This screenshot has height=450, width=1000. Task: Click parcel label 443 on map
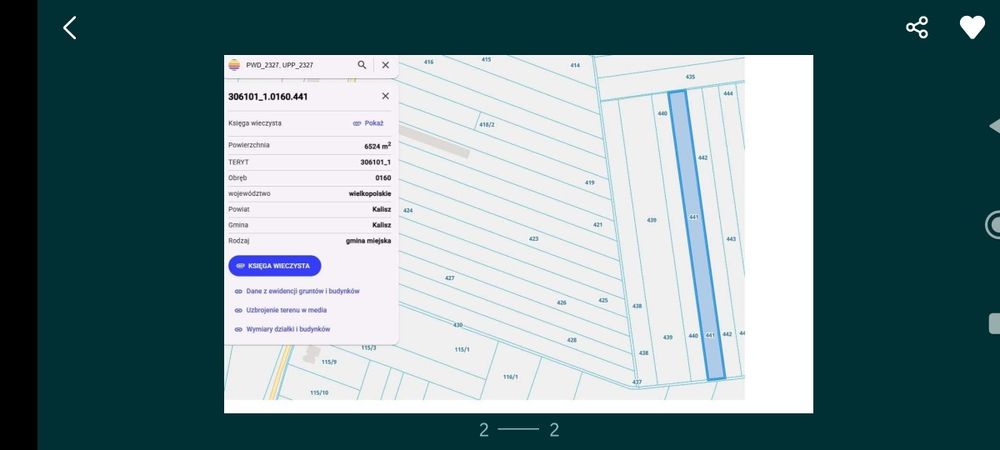[731, 239]
